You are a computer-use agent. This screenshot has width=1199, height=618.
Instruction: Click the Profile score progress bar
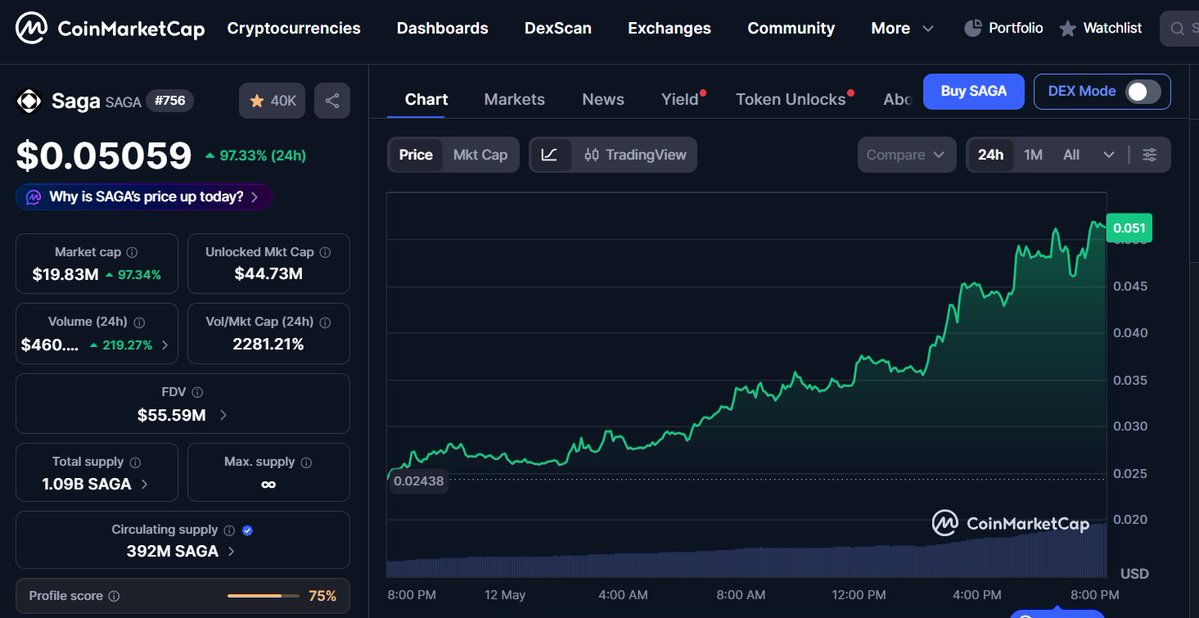(x=263, y=596)
